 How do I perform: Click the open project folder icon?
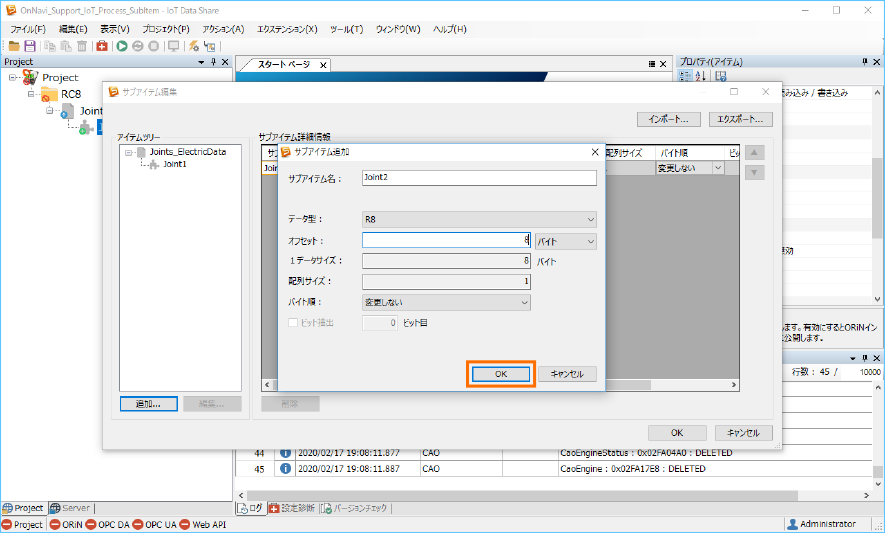(x=14, y=46)
